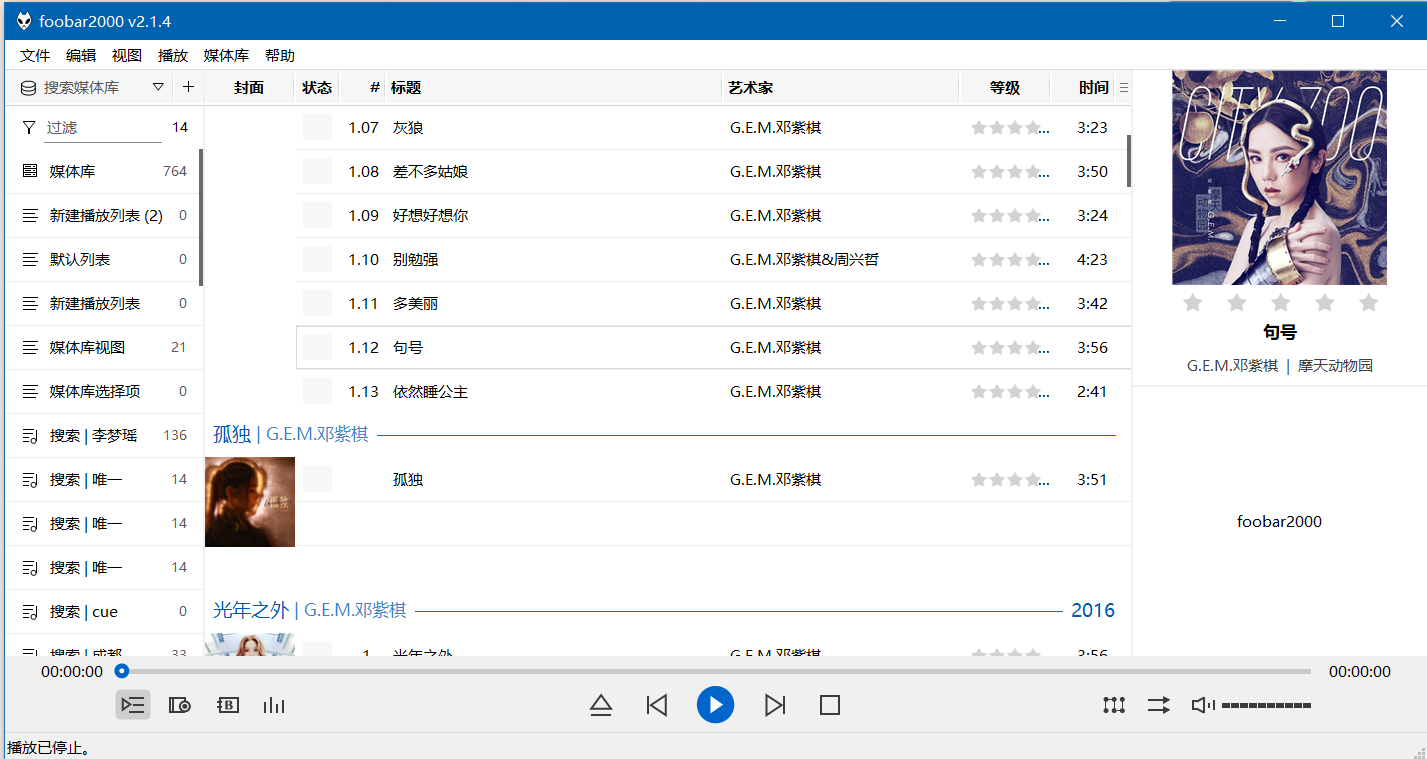Select the 媒体库 library icon in sidebar
1427x759 pixels.
[x=30, y=171]
